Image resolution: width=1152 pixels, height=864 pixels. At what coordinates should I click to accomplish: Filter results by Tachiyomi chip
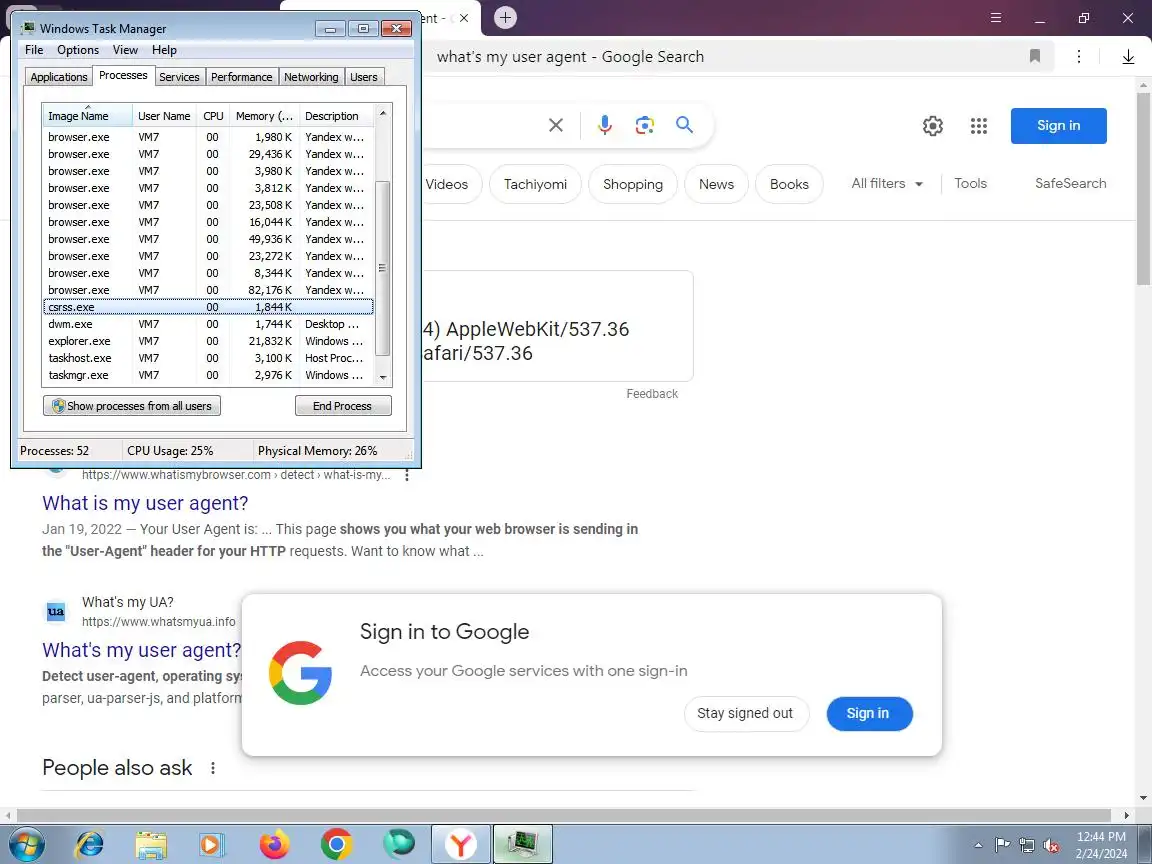(x=535, y=184)
